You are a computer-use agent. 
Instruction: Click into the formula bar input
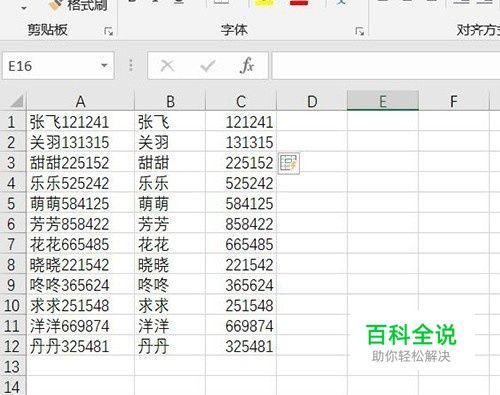tap(386, 66)
